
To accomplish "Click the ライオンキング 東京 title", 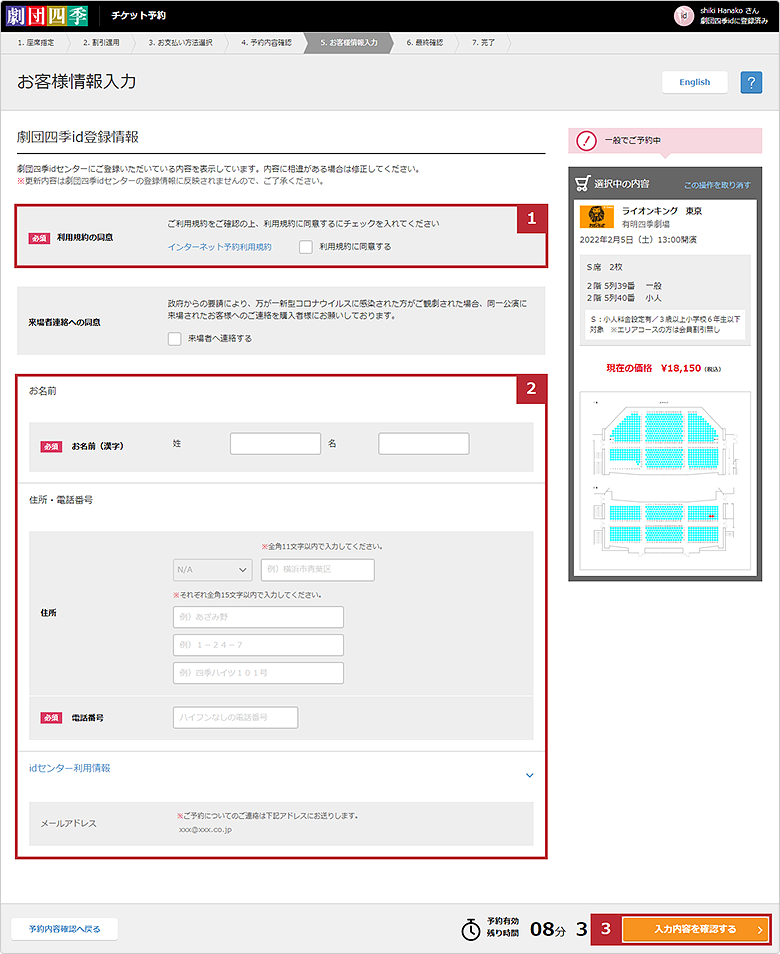I will coord(662,211).
